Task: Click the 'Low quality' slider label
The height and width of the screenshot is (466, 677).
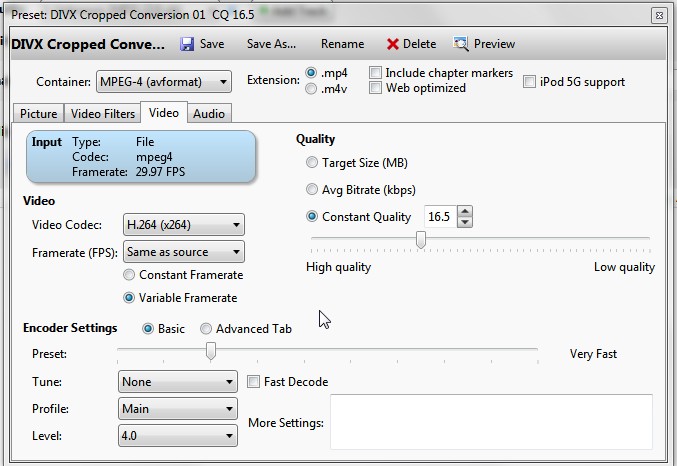Action: pyautogui.click(x=624, y=267)
